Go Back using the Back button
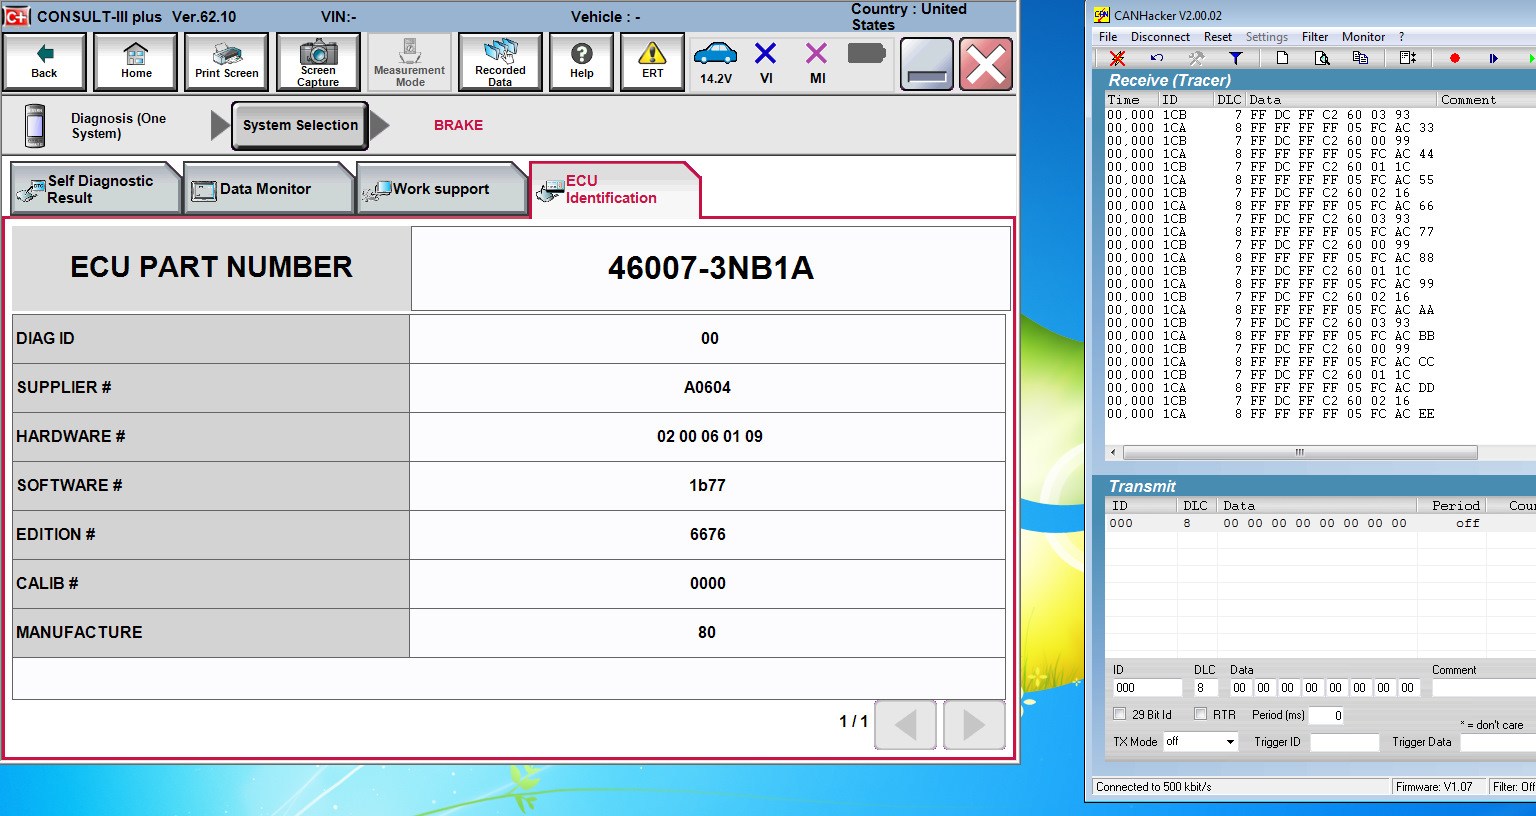This screenshot has height=816, width=1536. (x=45, y=62)
